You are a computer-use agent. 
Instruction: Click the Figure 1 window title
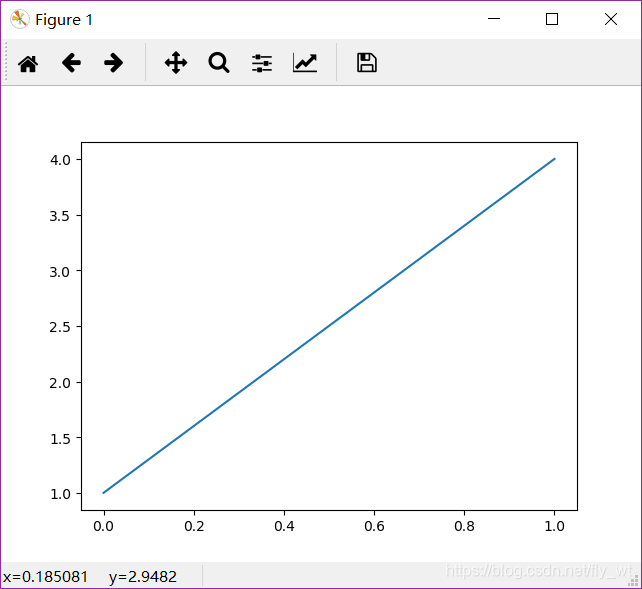pos(64,20)
